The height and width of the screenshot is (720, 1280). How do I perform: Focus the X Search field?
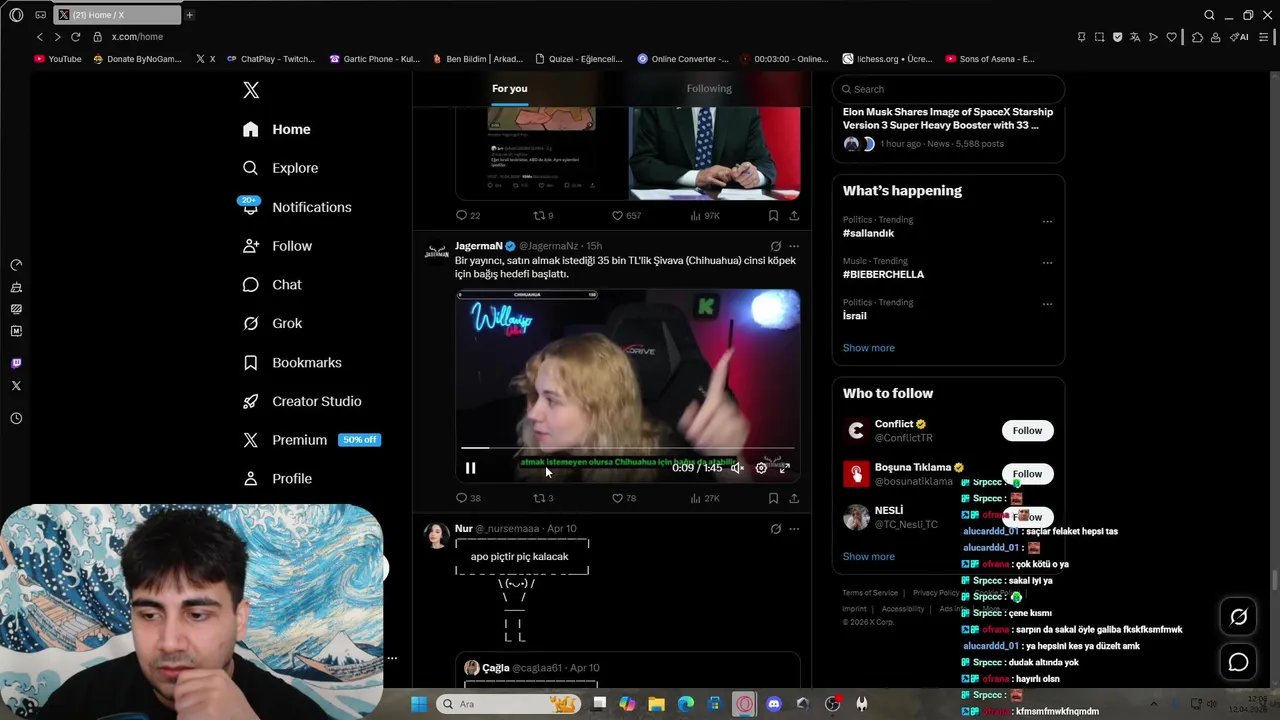(948, 89)
